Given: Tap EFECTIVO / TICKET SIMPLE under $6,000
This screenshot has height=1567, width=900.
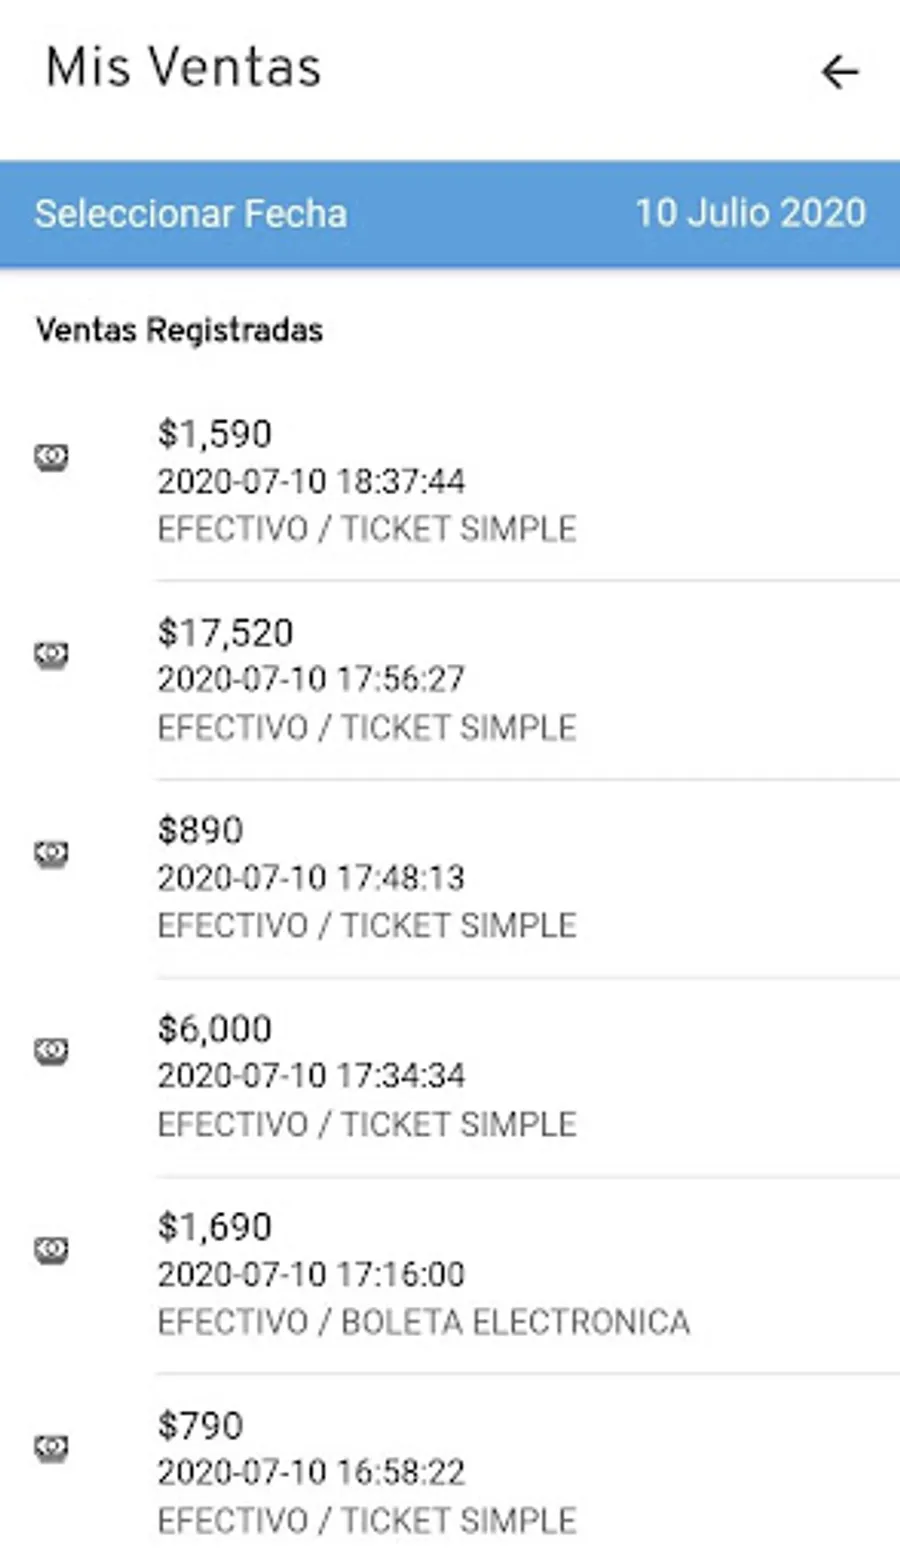Looking at the screenshot, I should [367, 1124].
